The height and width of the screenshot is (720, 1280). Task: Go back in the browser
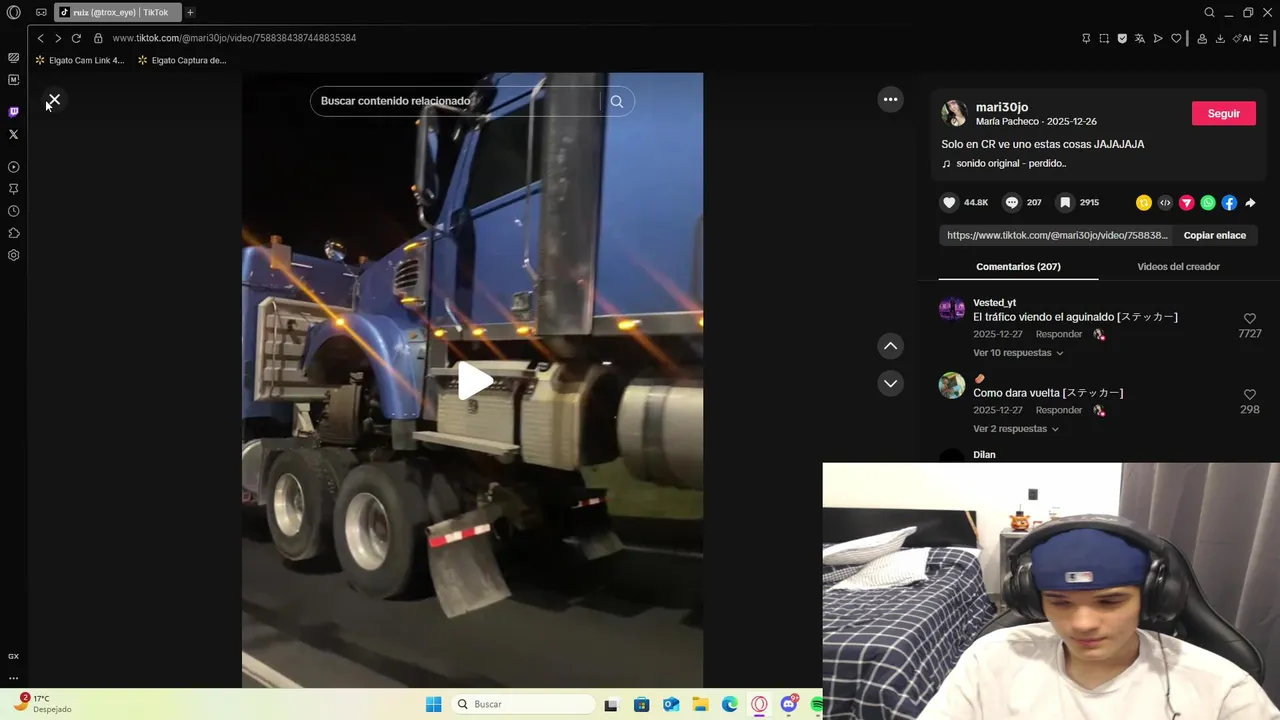(x=40, y=38)
